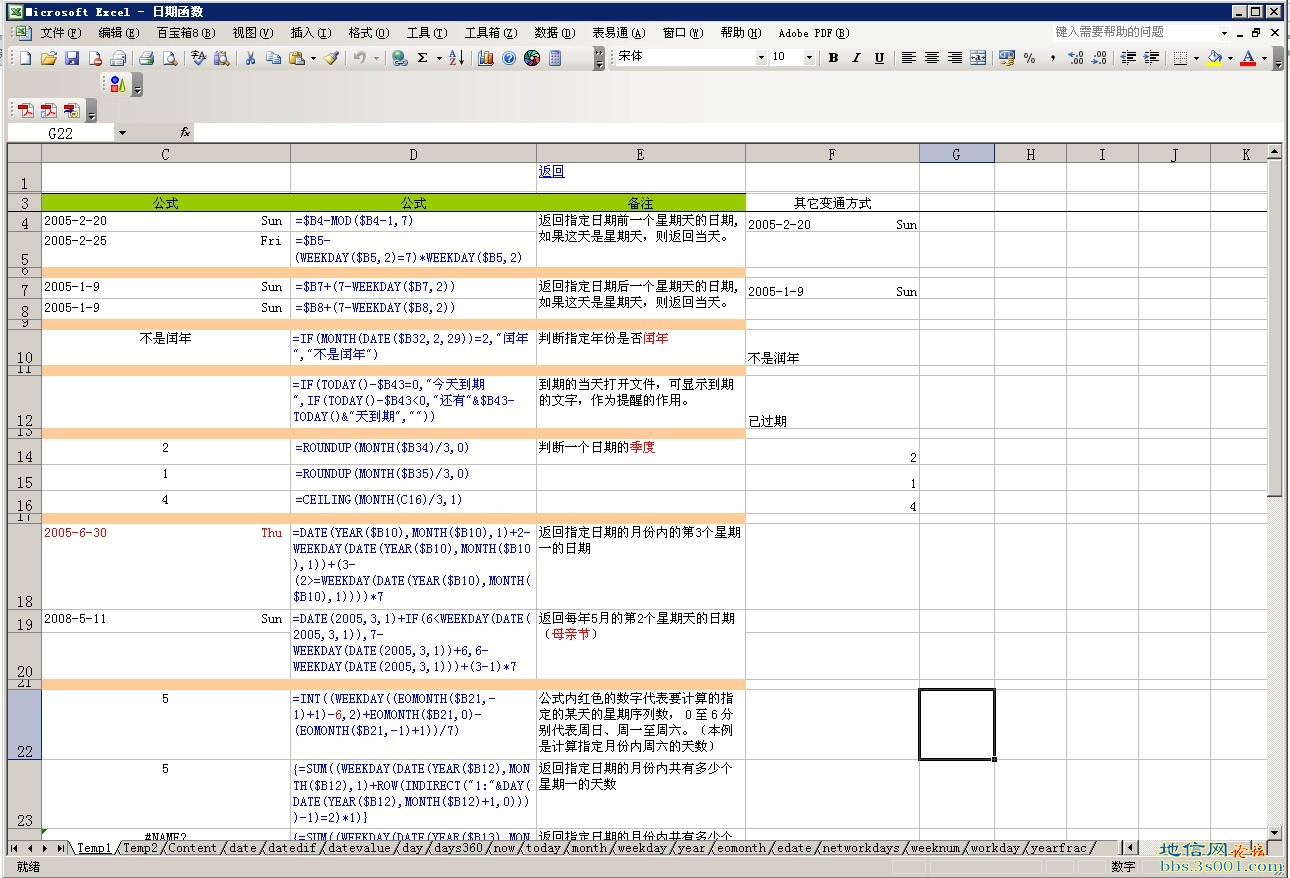
Task: Switch to the weekday sheet tab
Action: [641, 848]
